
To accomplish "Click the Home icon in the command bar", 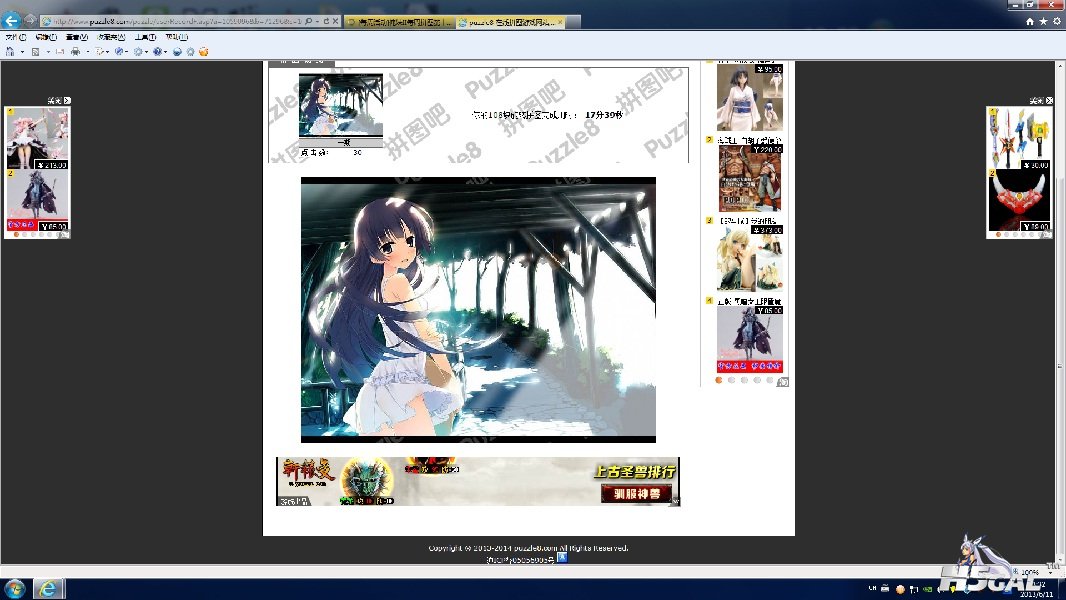I will point(10,52).
